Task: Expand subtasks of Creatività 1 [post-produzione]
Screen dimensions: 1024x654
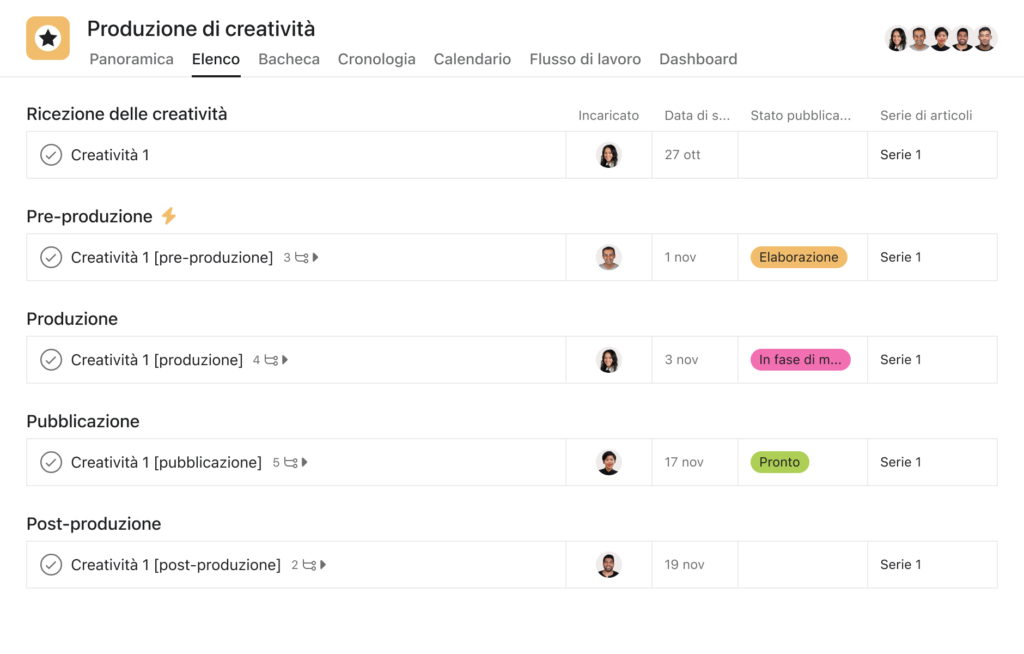Action: [x=324, y=565]
